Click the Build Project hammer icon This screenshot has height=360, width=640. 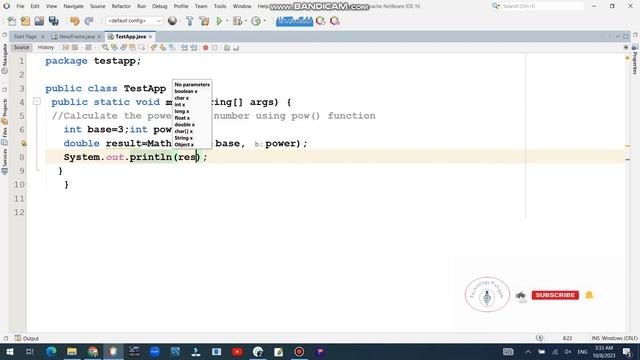coord(189,21)
